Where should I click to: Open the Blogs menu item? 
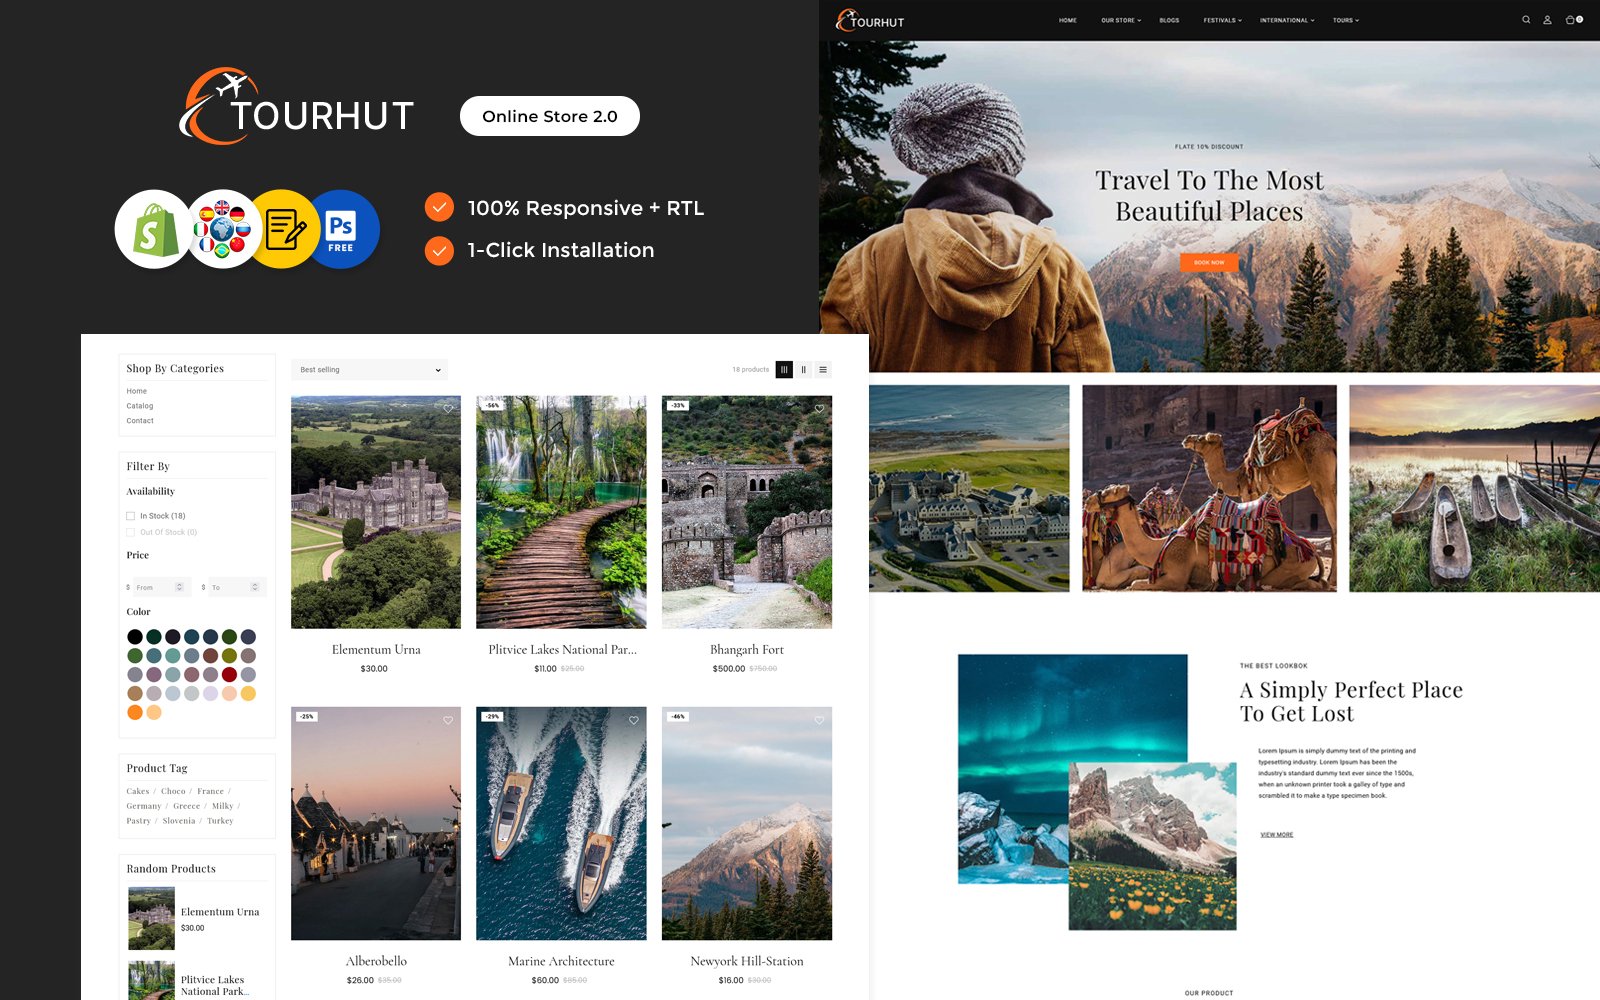tap(1169, 20)
